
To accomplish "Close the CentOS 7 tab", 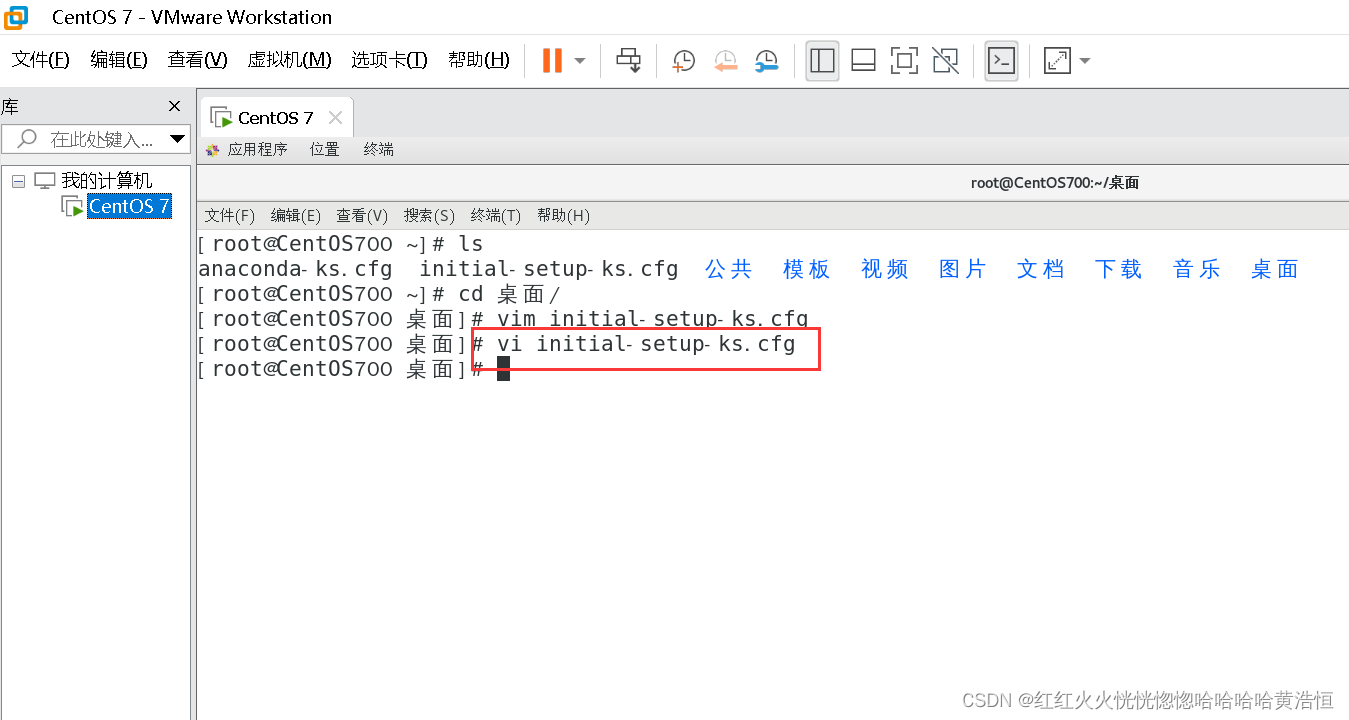I will (335, 118).
